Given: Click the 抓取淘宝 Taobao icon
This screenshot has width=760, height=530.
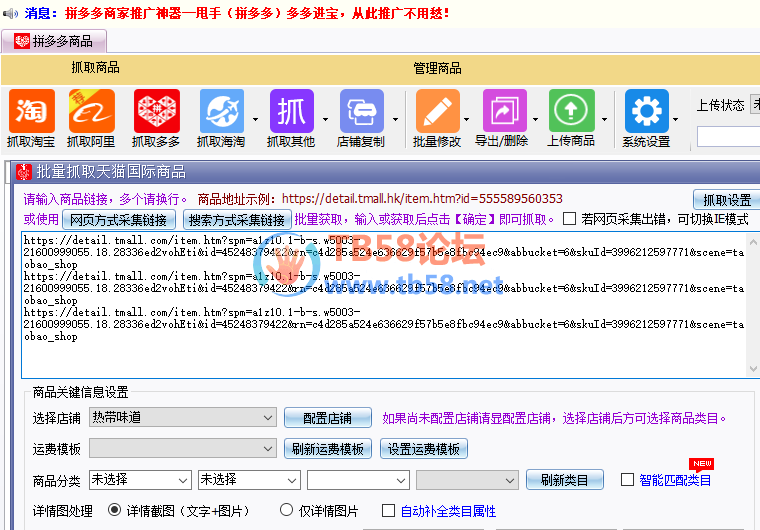Looking at the screenshot, I should (x=32, y=111).
